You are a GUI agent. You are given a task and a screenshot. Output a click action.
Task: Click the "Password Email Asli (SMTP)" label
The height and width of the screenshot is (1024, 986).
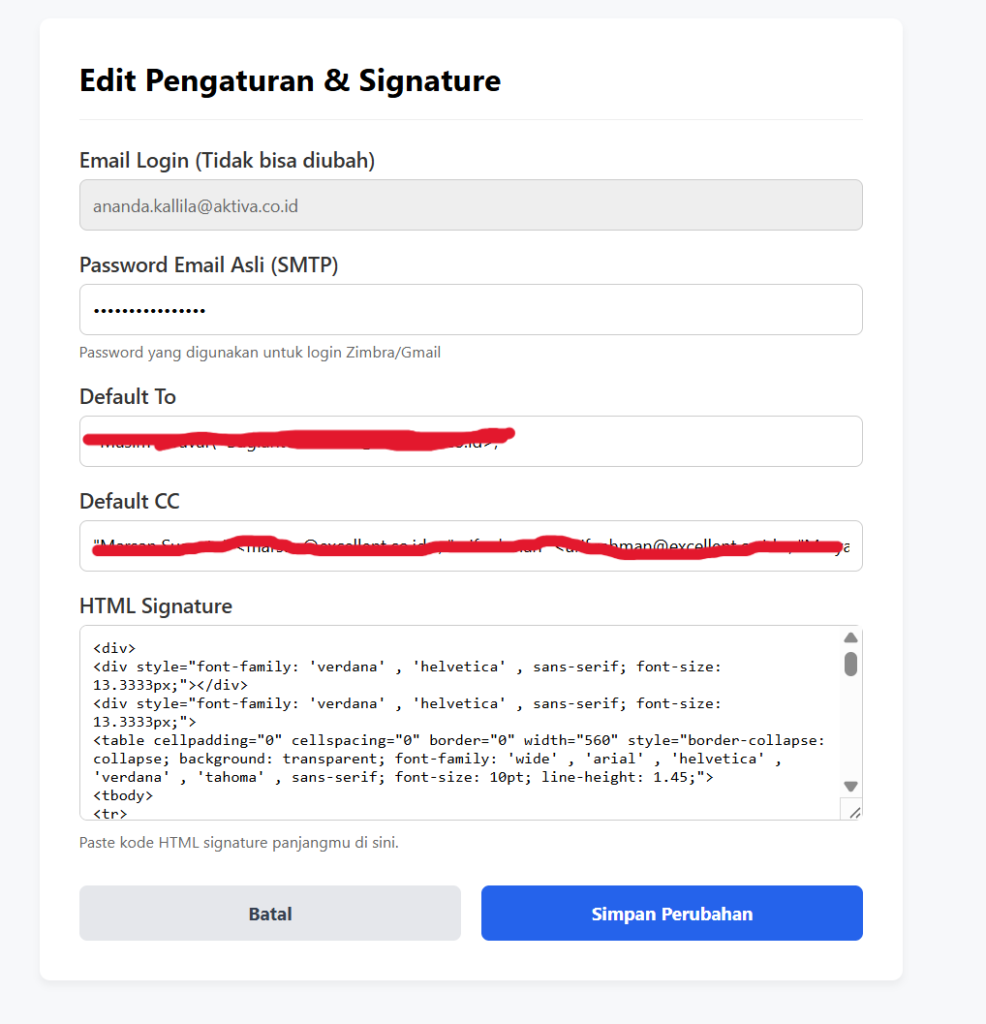pyautogui.click(x=208, y=265)
